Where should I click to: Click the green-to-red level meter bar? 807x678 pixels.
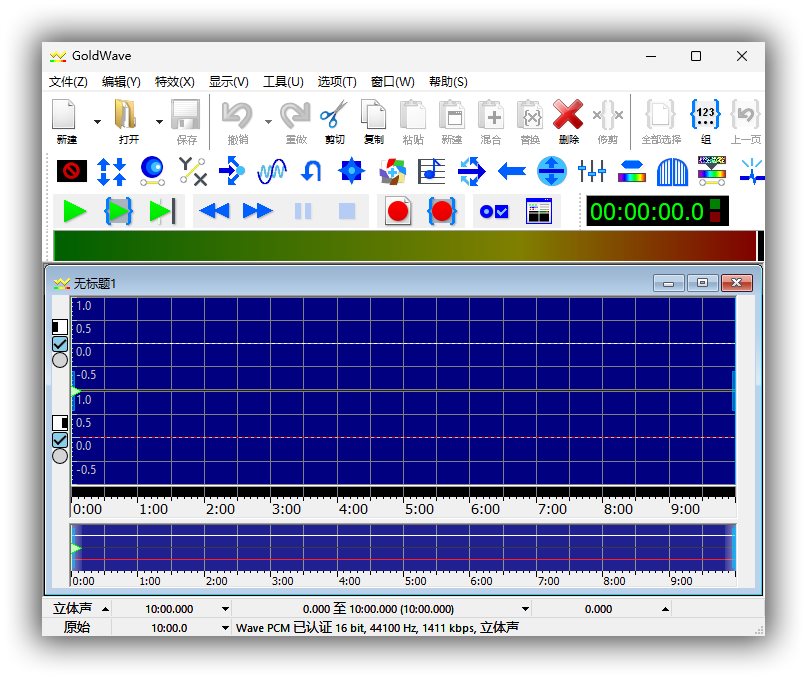(405, 246)
